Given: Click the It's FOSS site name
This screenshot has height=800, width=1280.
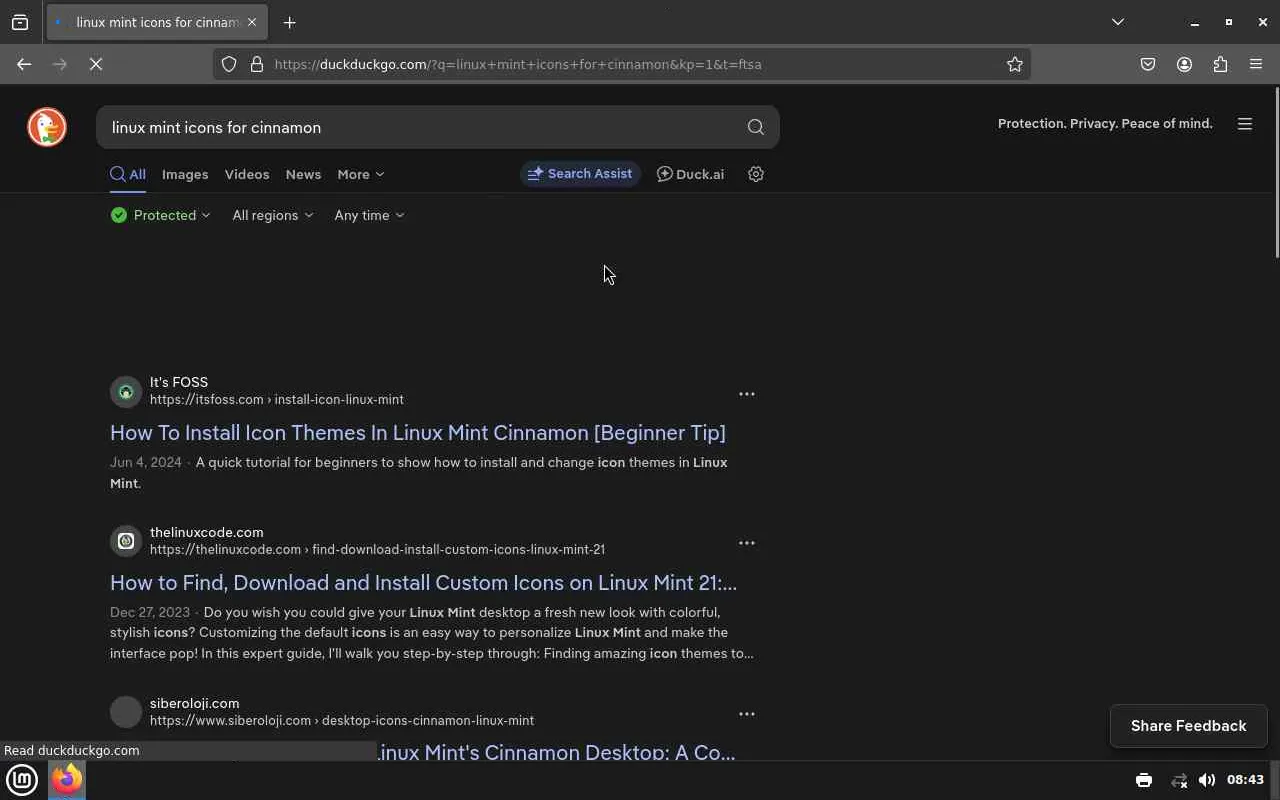Looking at the screenshot, I should point(179,382).
